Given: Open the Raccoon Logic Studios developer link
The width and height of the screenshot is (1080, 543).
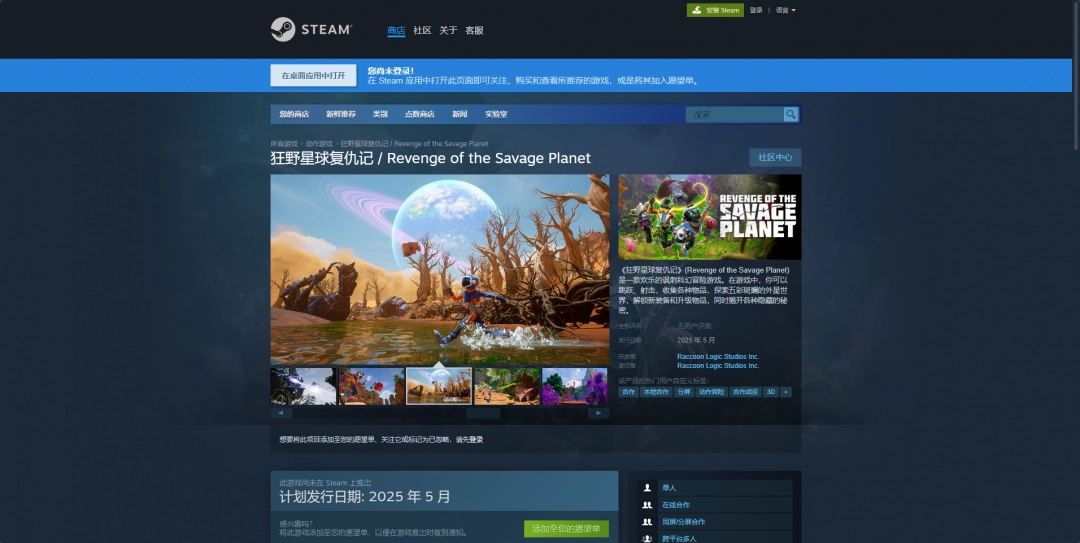Looking at the screenshot, I should (718, 357).
